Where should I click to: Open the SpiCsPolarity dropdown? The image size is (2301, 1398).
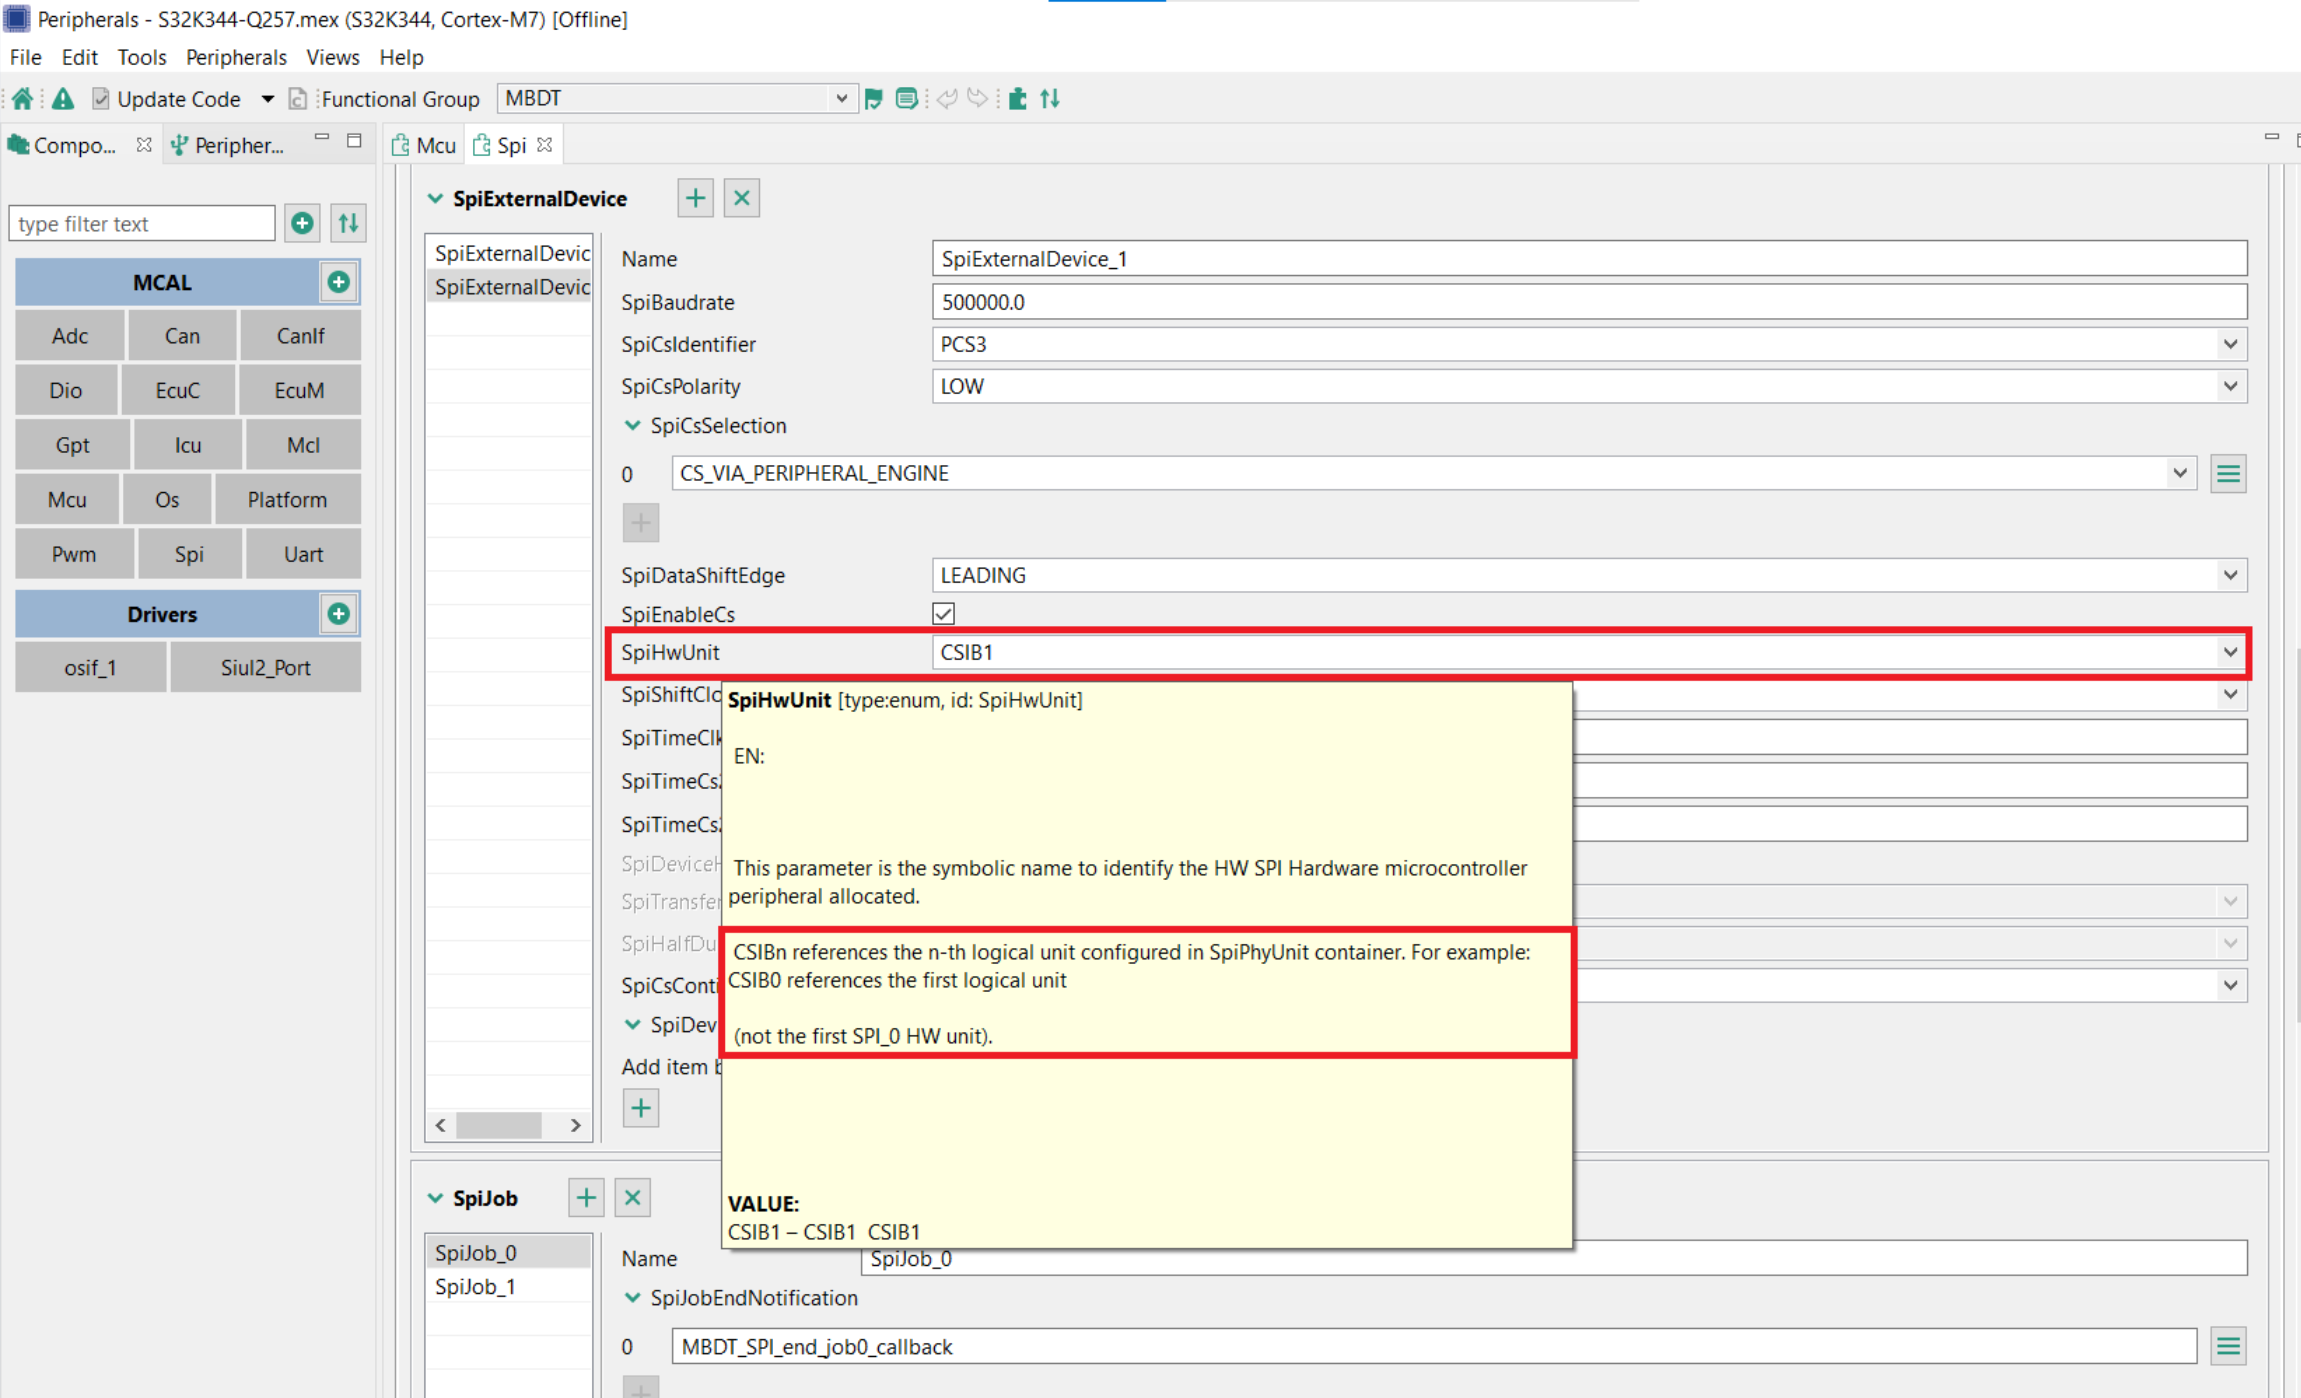tap(2230, 386)
